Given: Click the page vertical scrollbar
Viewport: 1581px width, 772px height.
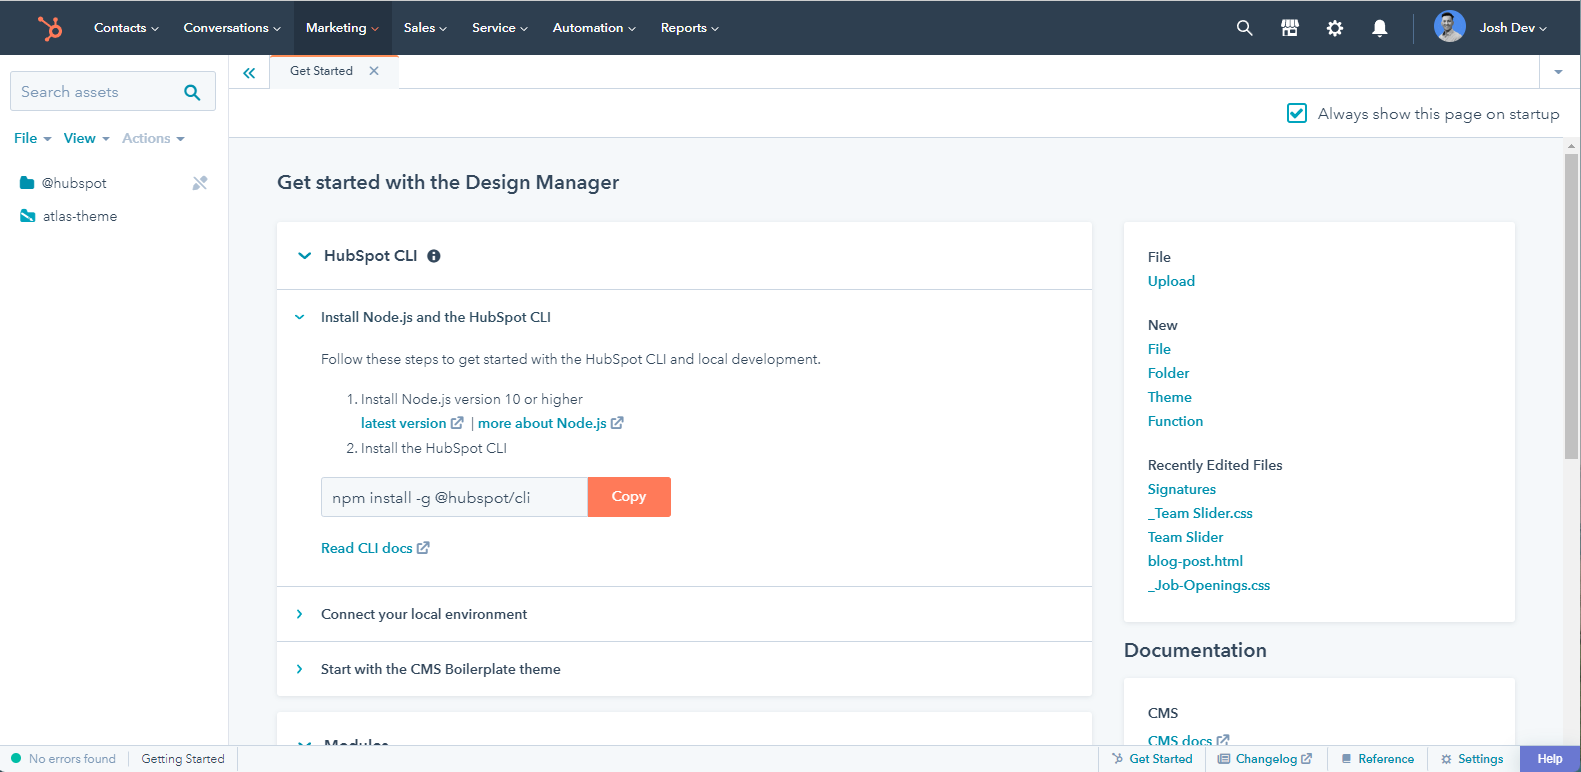Looking at the screenshot, I should pyautogui.click(x=1572, y=305).
